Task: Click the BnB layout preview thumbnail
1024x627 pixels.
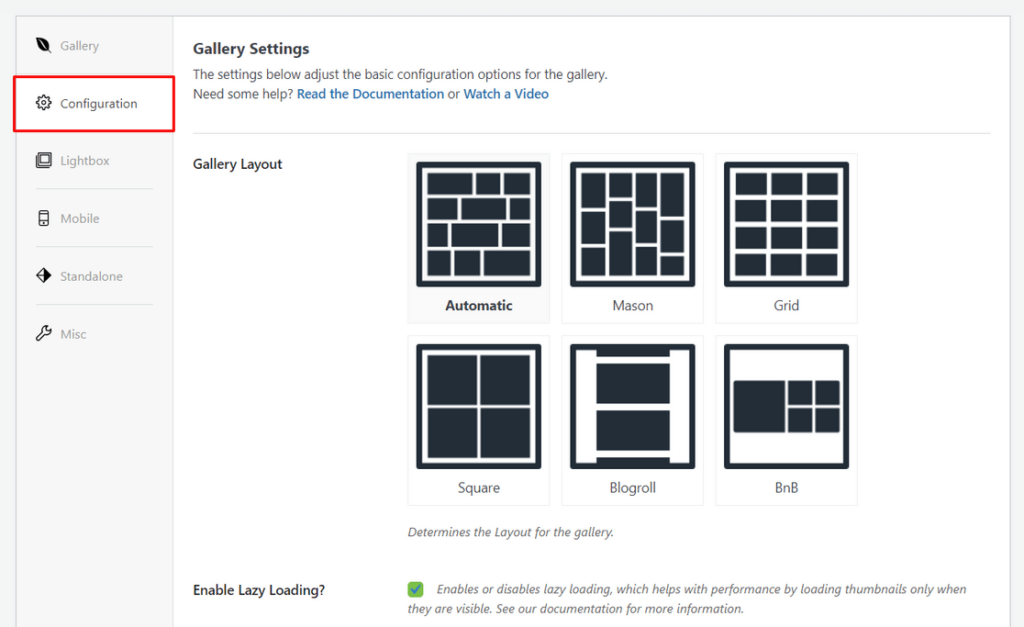Action: coord(786,408)
